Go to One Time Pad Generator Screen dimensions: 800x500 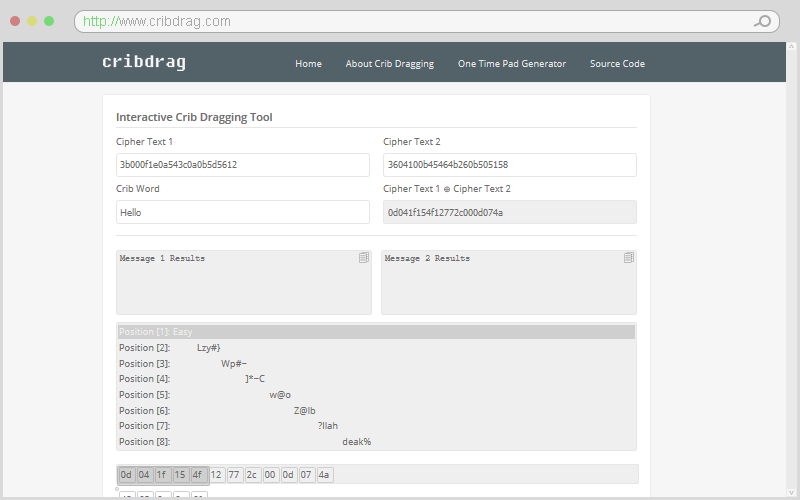point(511,64)
